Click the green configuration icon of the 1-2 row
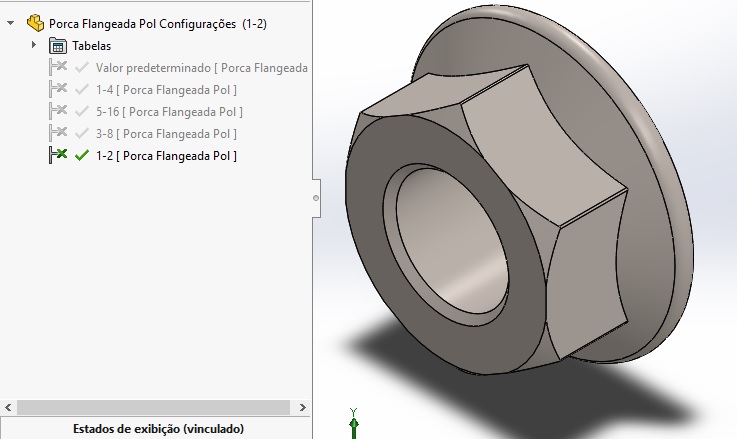The image size is (737, 439). [x=58, y=155]
